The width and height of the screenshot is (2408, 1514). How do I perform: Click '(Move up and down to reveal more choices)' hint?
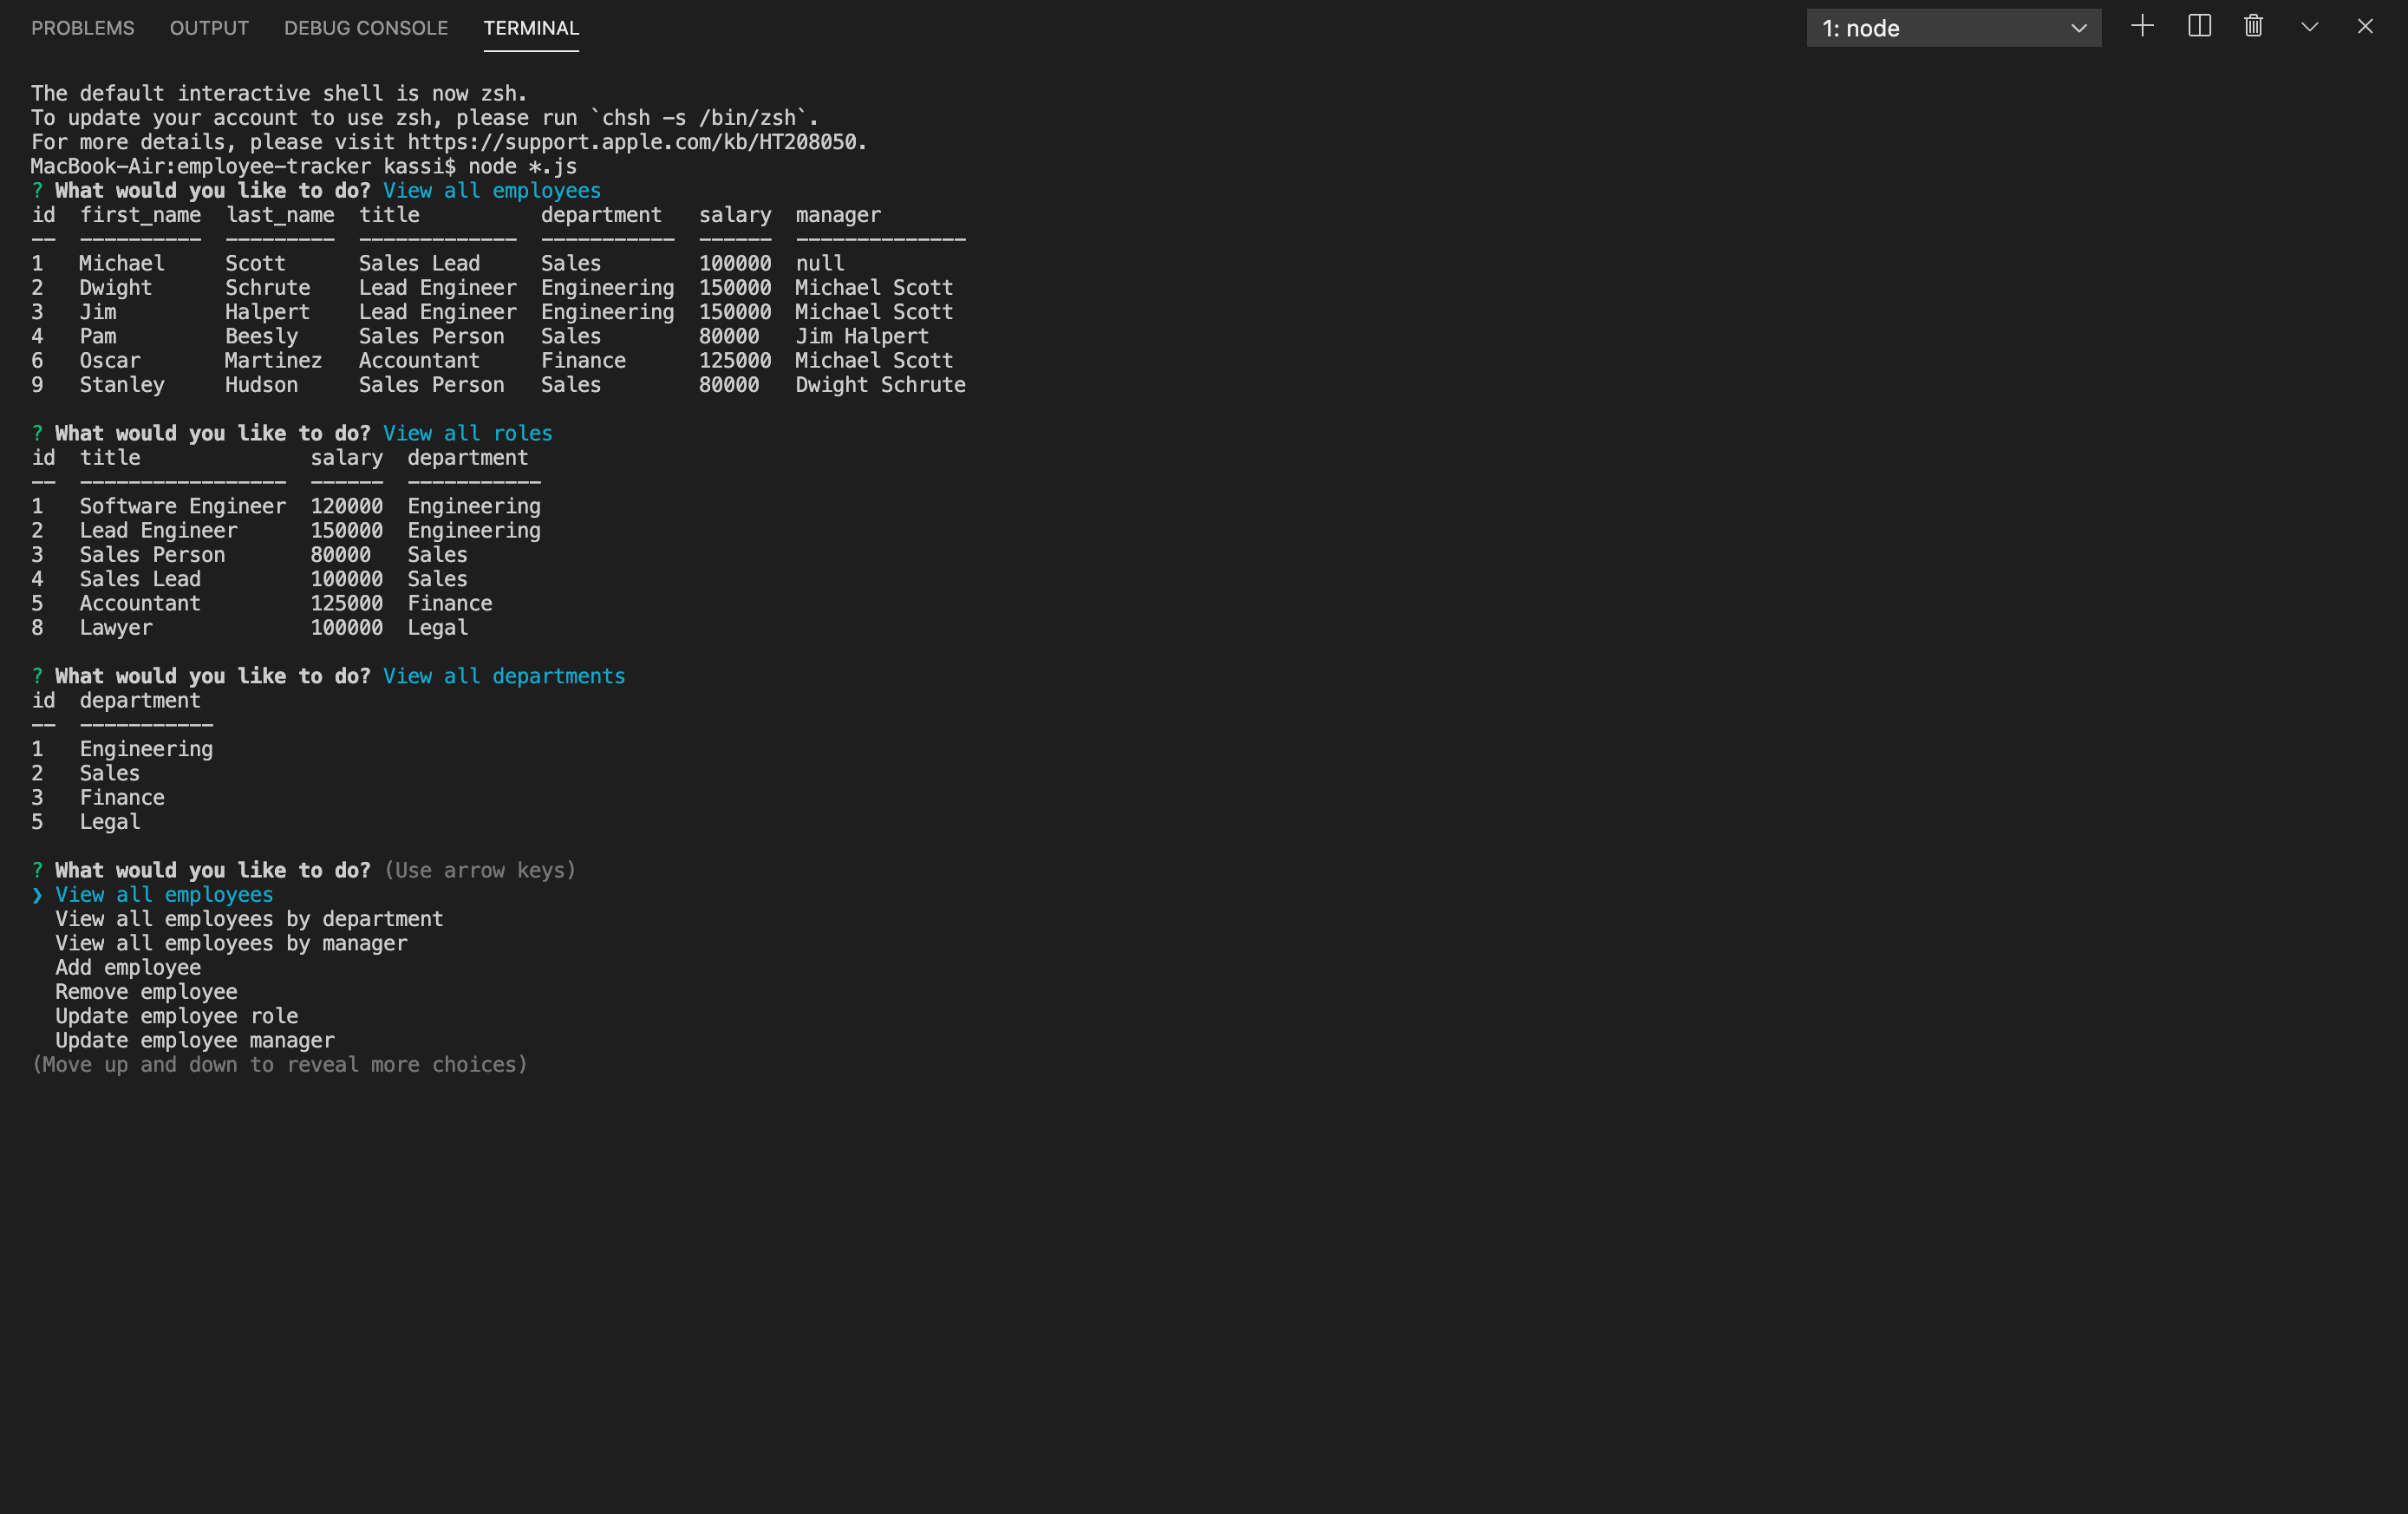pyautogui.click(x=280, y=1065)
